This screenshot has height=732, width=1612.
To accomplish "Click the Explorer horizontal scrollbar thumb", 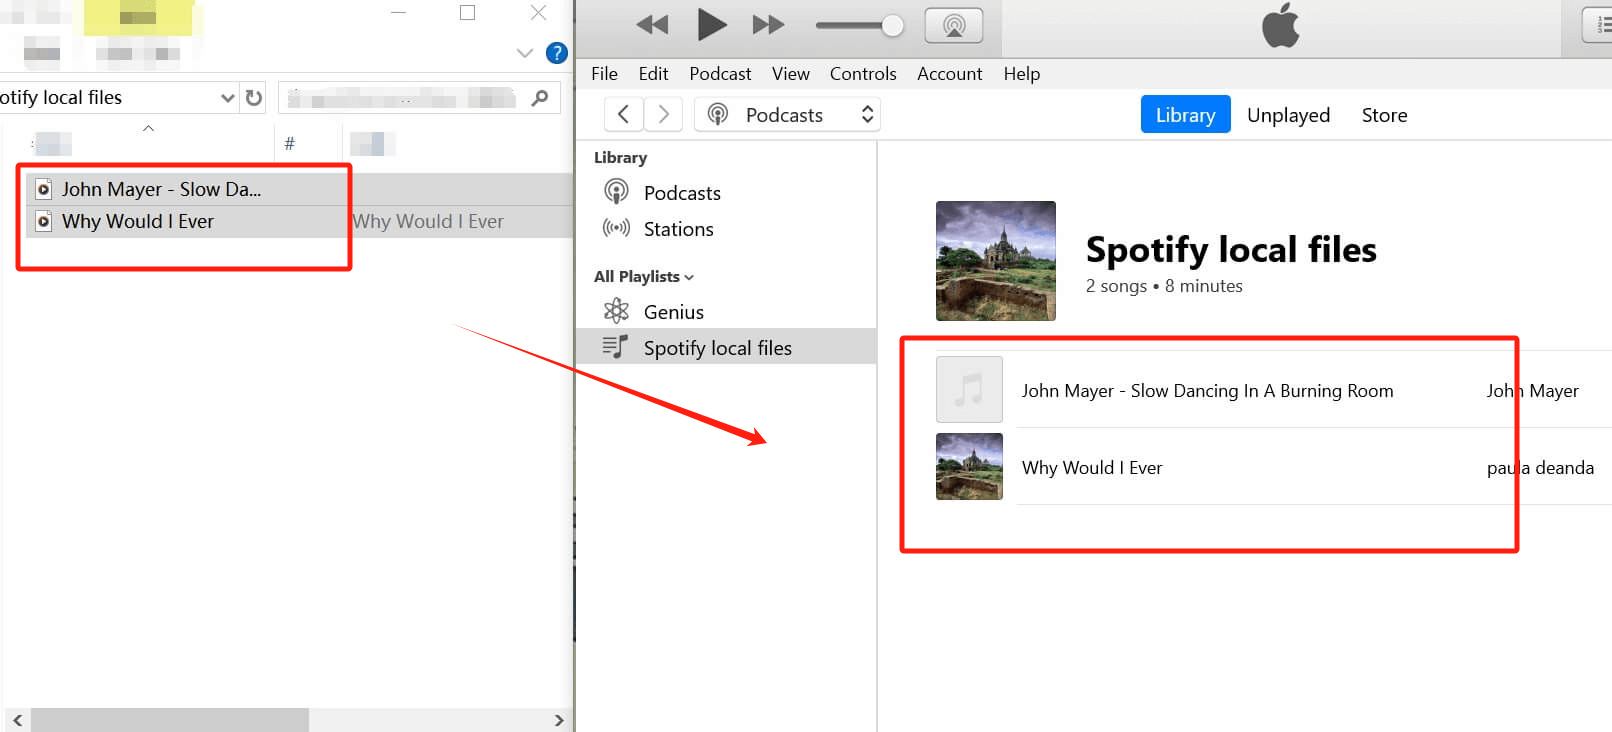I will pos(169,720).
